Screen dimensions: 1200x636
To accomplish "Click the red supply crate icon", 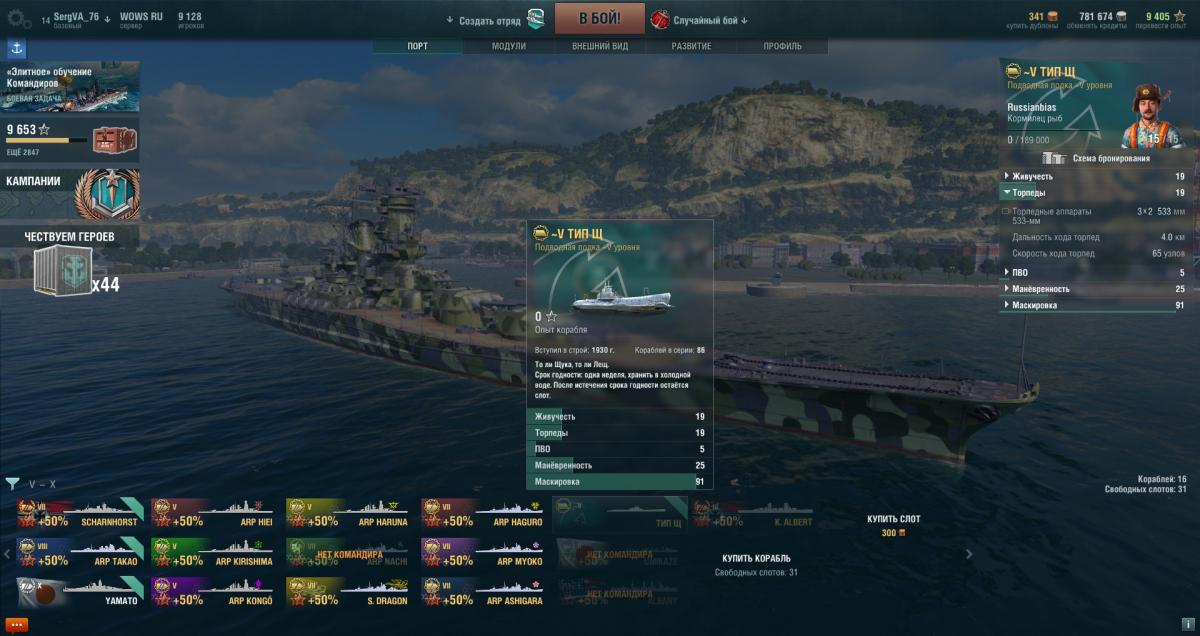I will click(x=111, y=139).
